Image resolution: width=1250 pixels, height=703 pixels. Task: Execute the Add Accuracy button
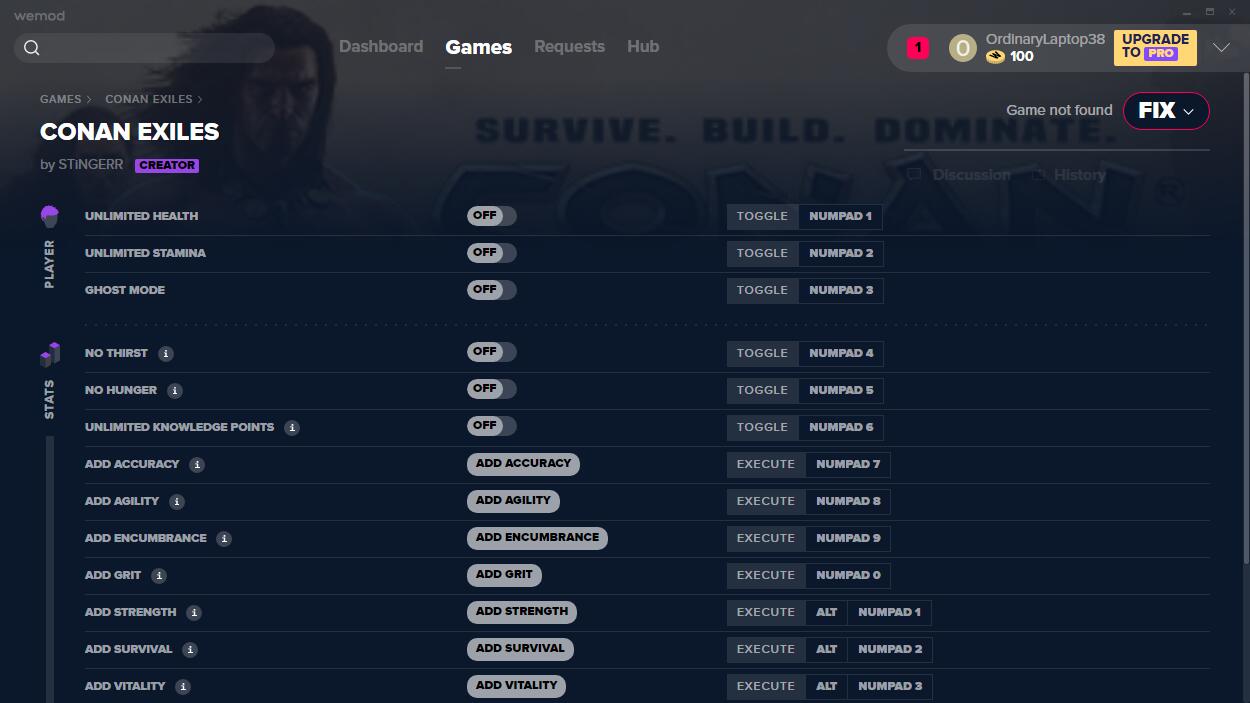click(x=523, y=464)
